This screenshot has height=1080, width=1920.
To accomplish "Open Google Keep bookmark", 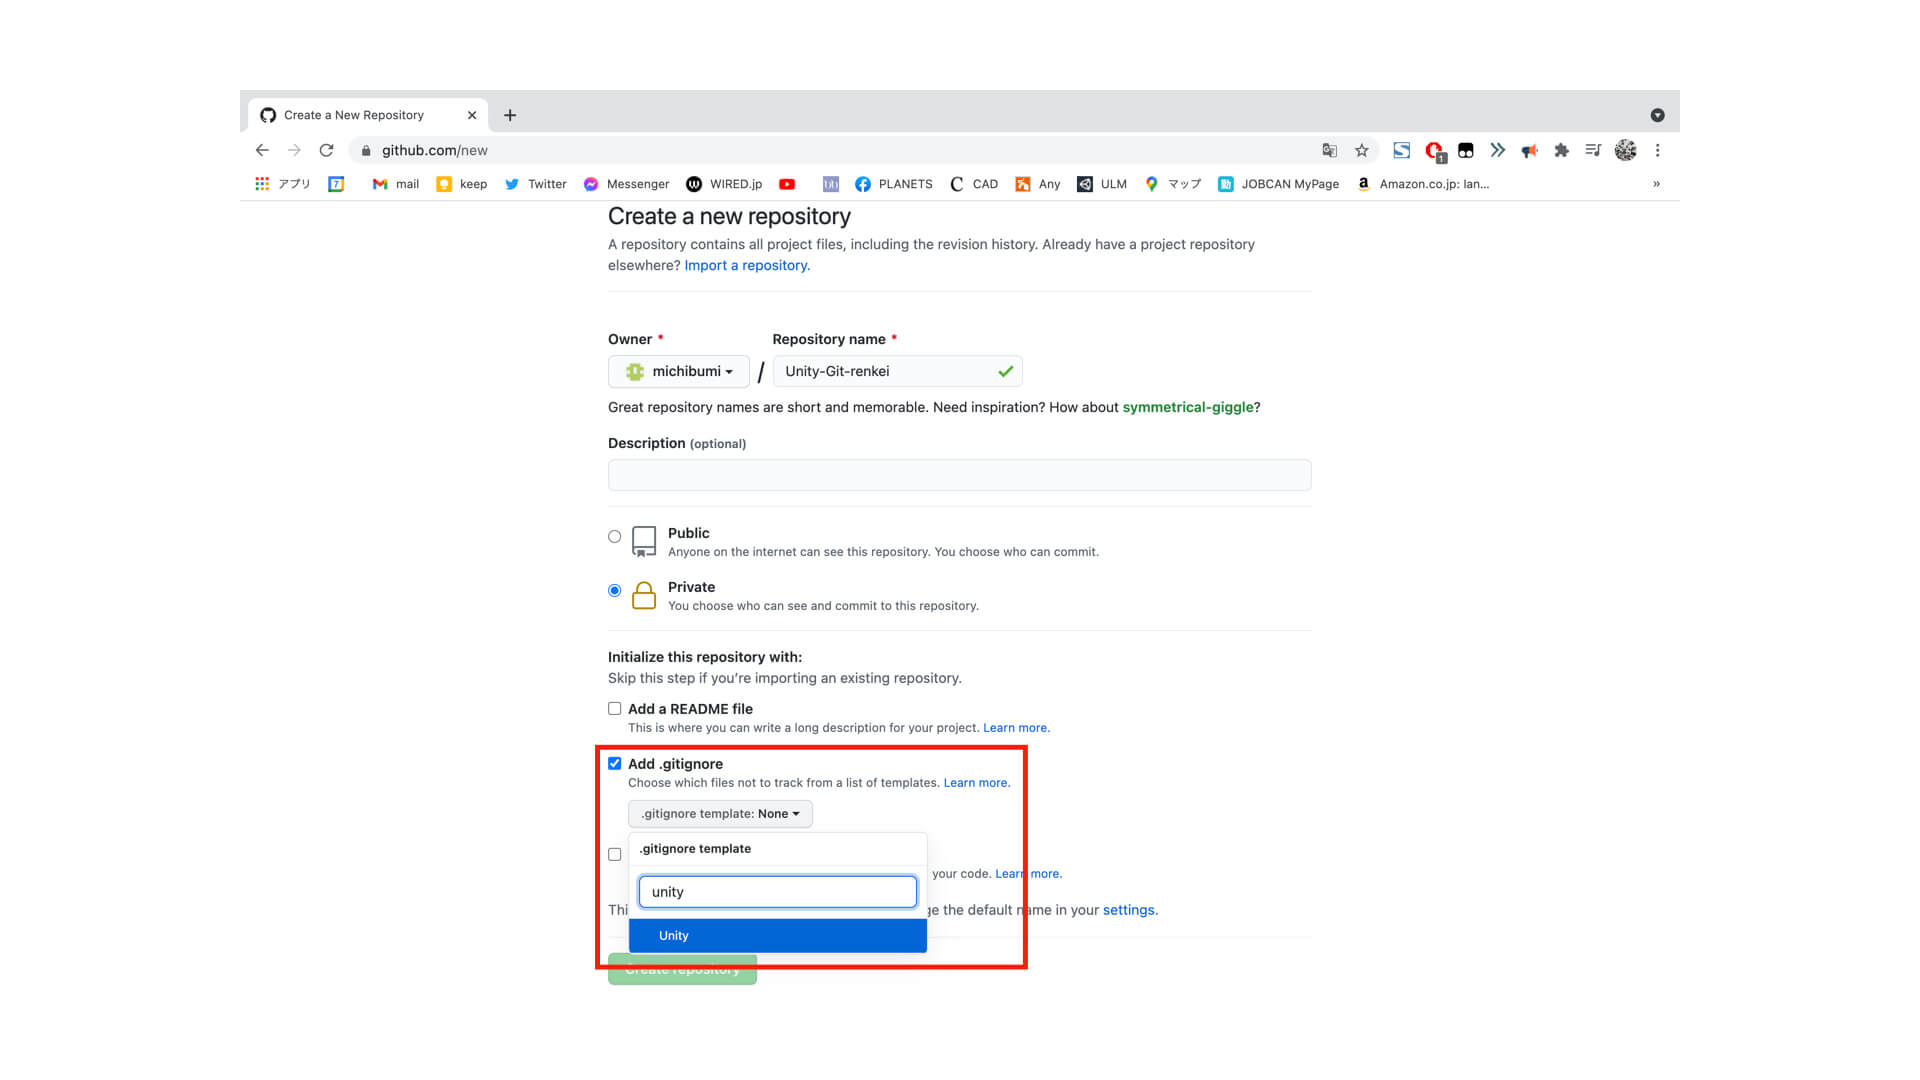I will tap(461, 184).
